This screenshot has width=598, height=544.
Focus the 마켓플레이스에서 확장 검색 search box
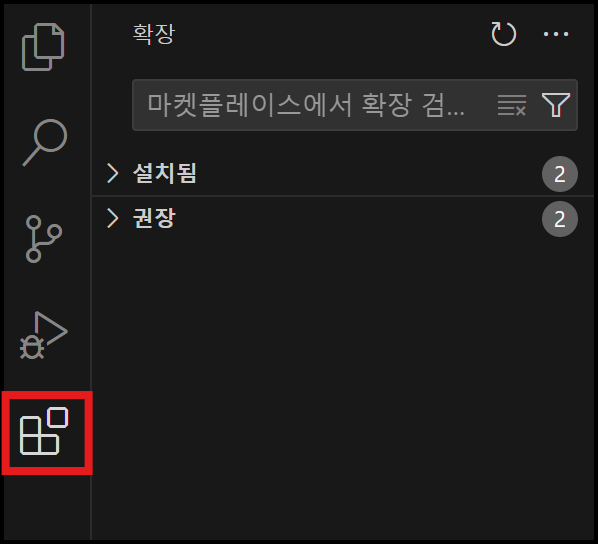pyautogui.click(x=355, y=105)
